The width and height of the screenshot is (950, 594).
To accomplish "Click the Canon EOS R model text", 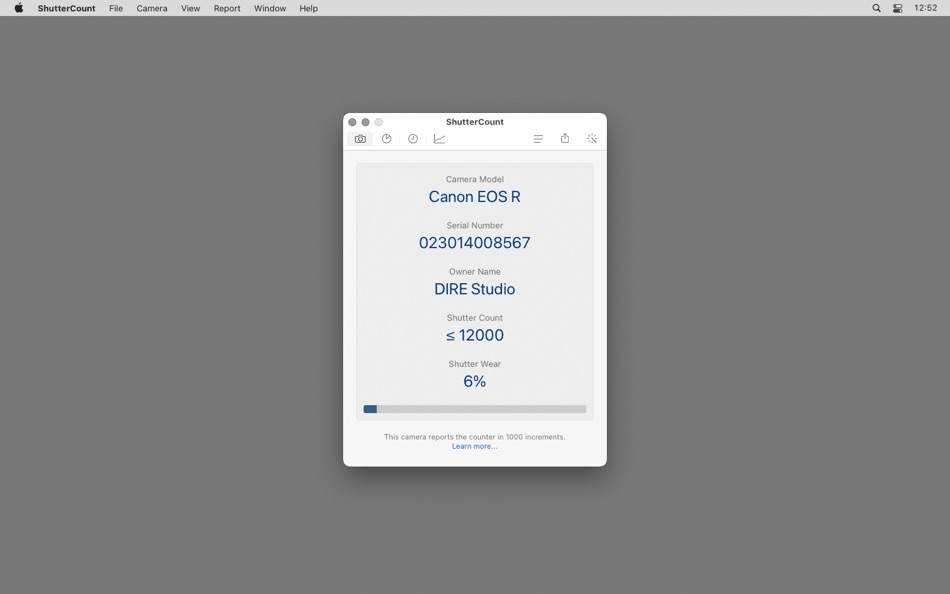I will [474, 196].
